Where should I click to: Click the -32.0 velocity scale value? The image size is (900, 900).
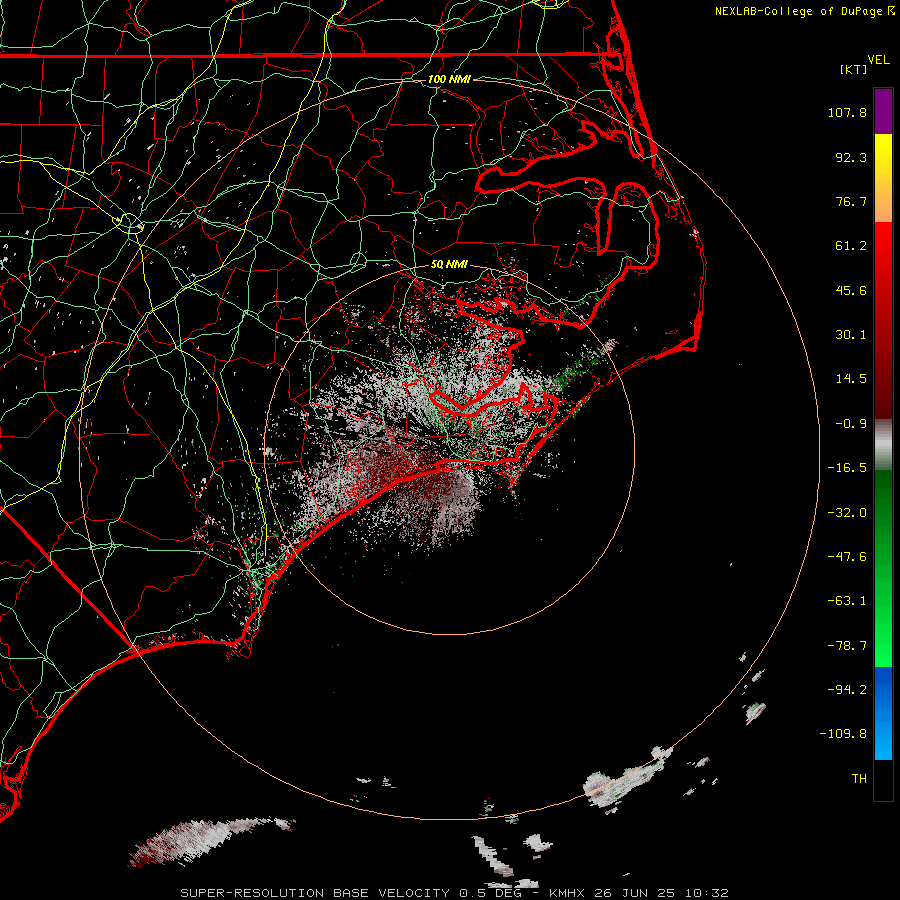(847, 513)
